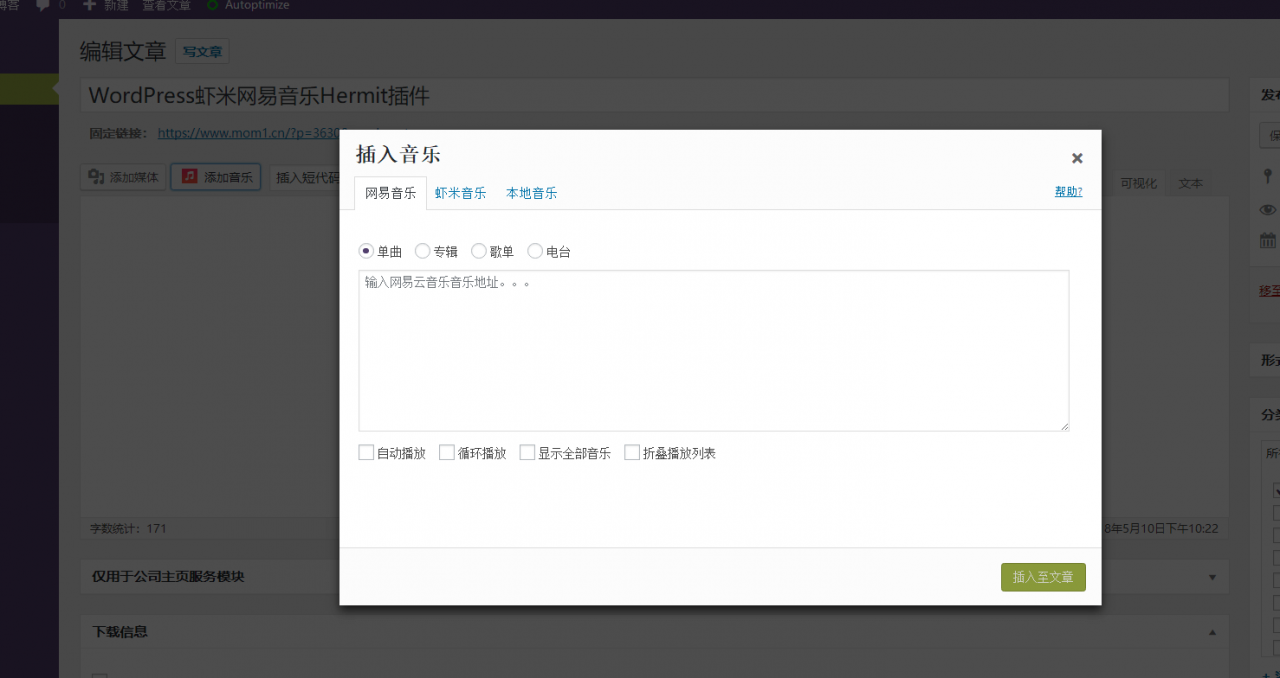Click 查看文章 in the admin bar

(x=166, y=6)
